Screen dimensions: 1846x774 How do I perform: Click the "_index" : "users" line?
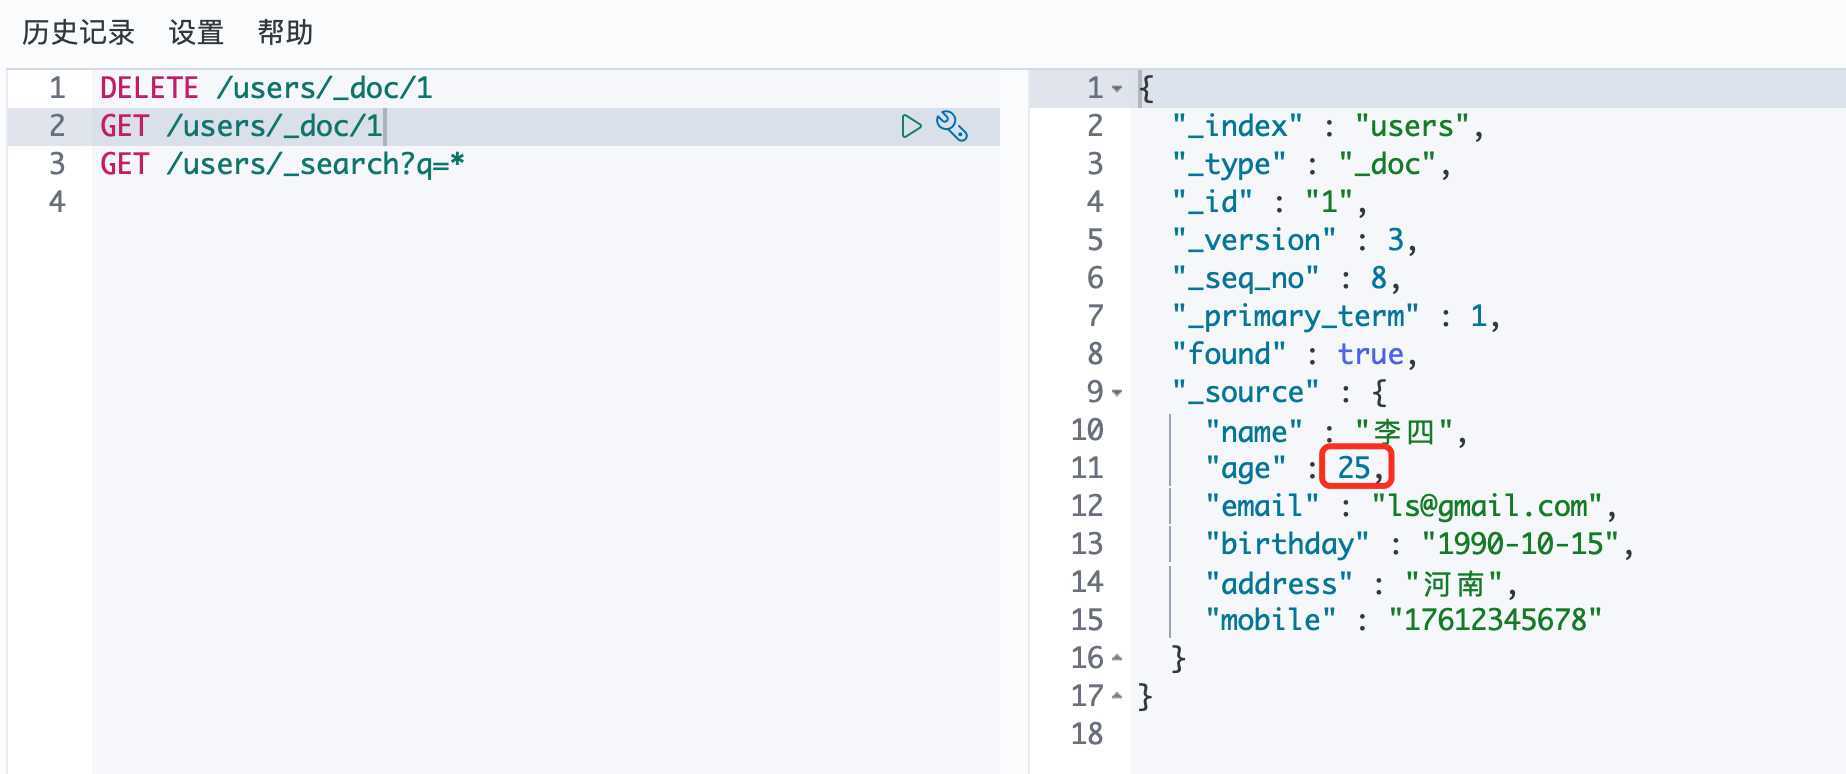point(1328,126)
